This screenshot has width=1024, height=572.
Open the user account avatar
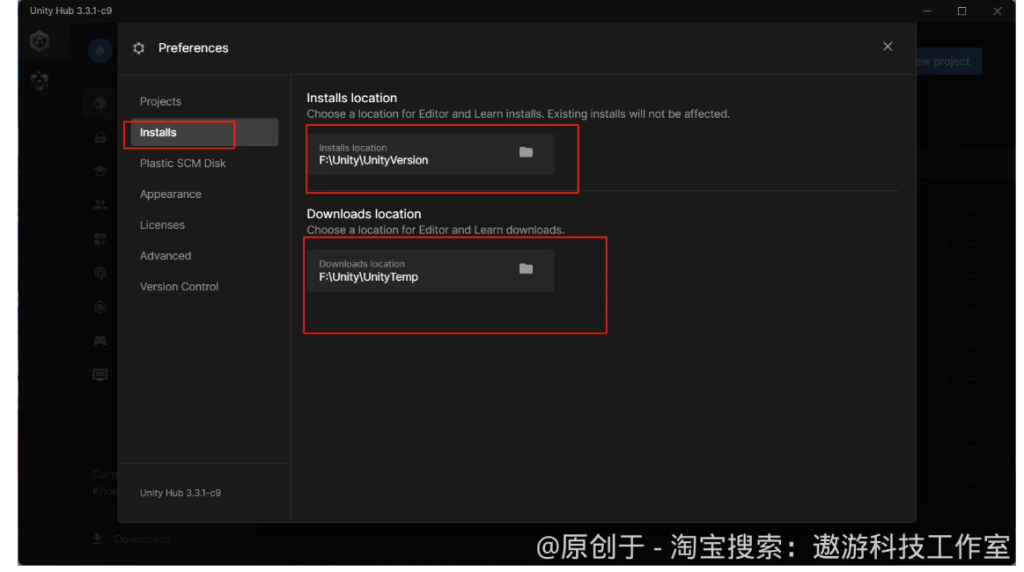[100, 51]
